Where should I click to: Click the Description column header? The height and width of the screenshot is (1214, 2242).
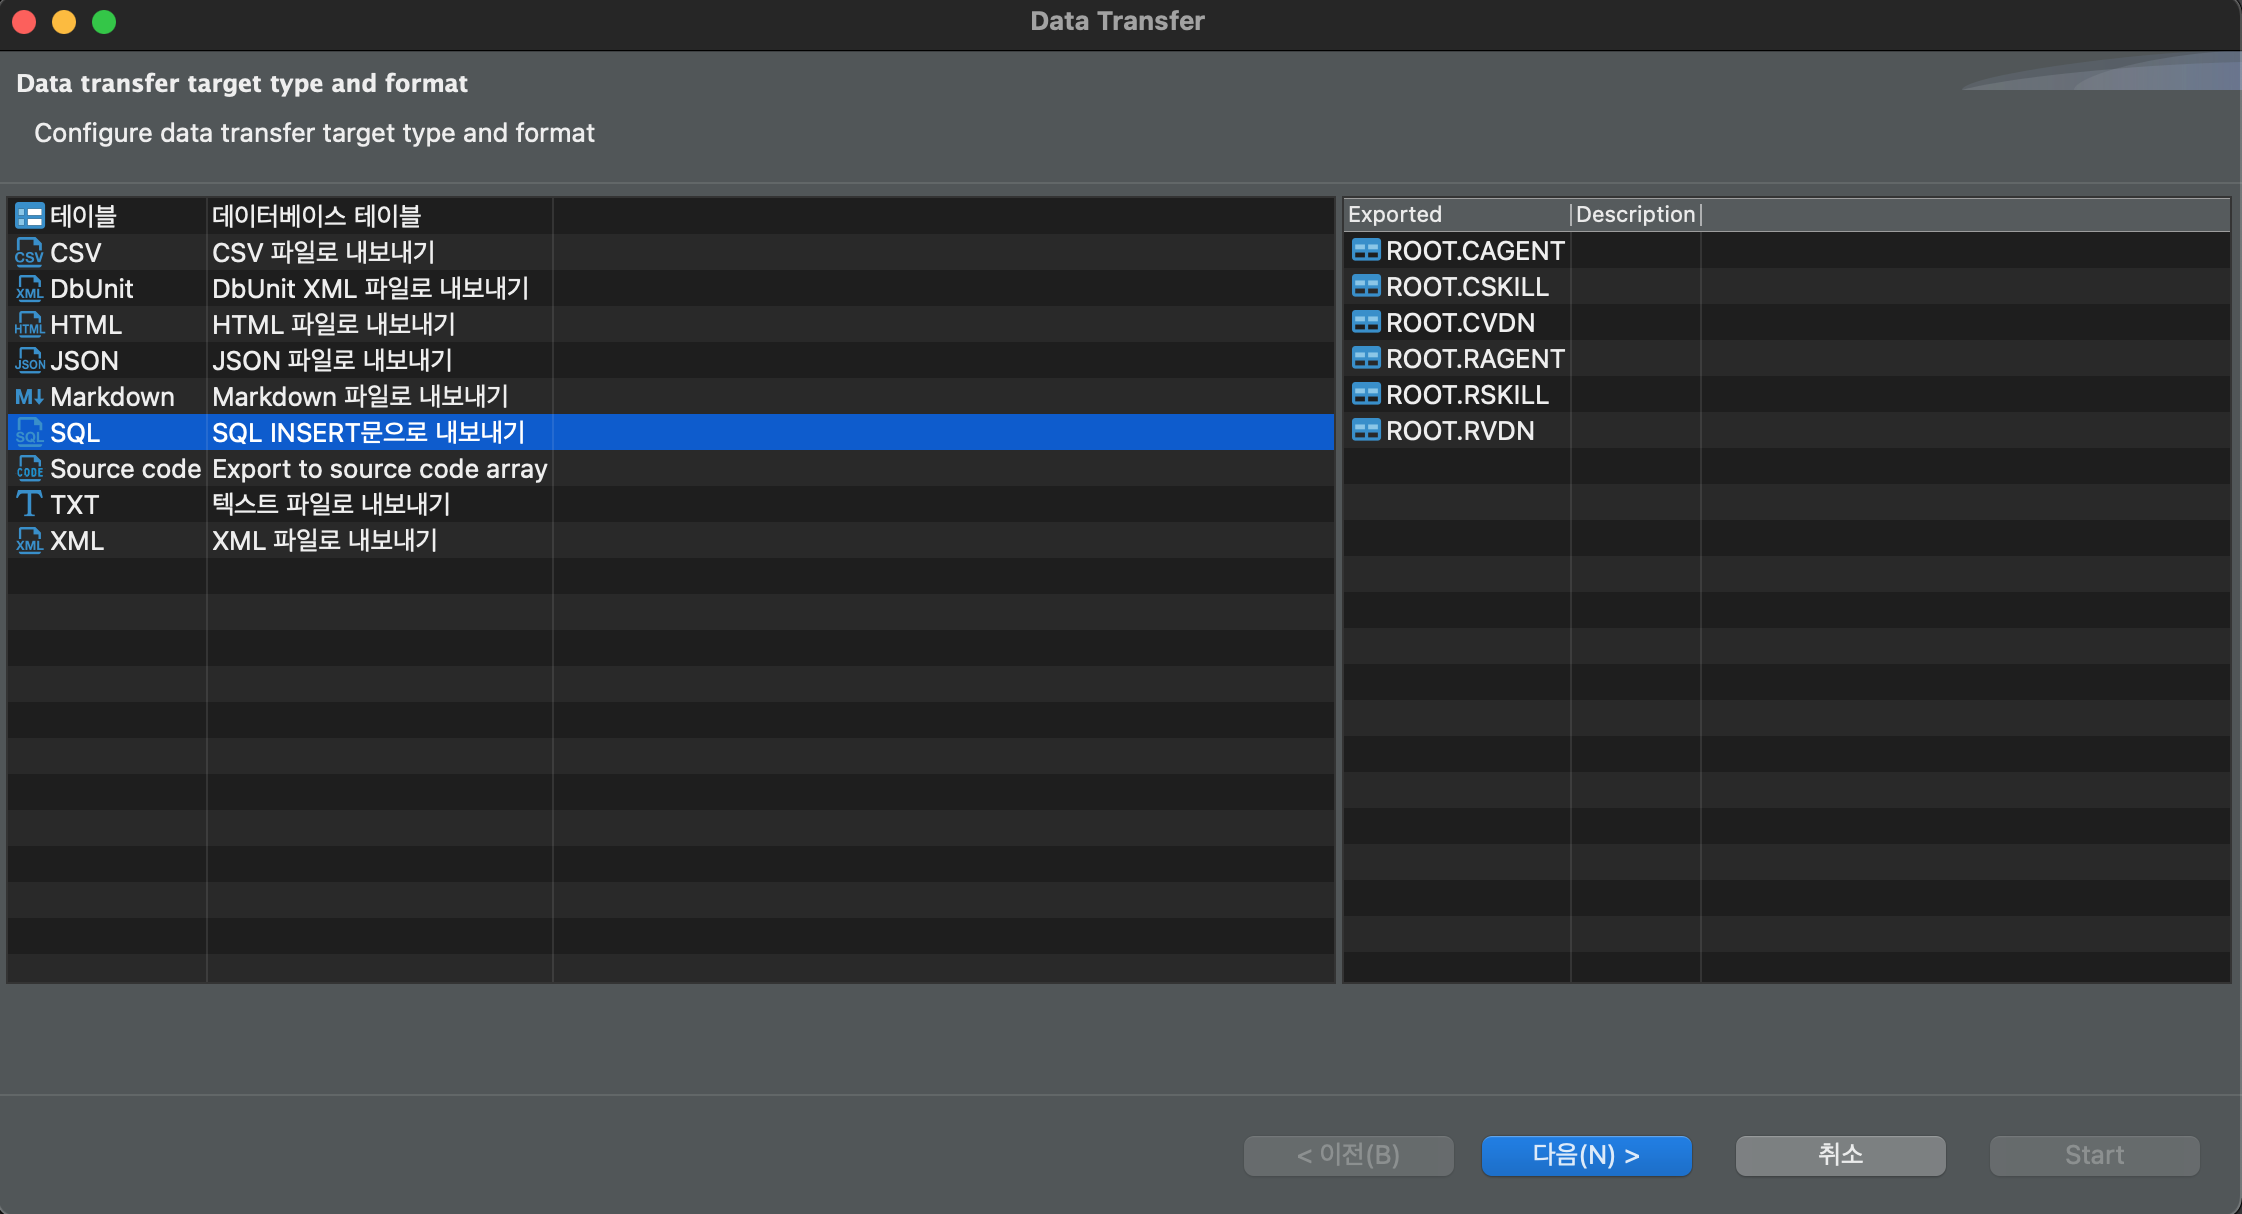pos(1635,214)
